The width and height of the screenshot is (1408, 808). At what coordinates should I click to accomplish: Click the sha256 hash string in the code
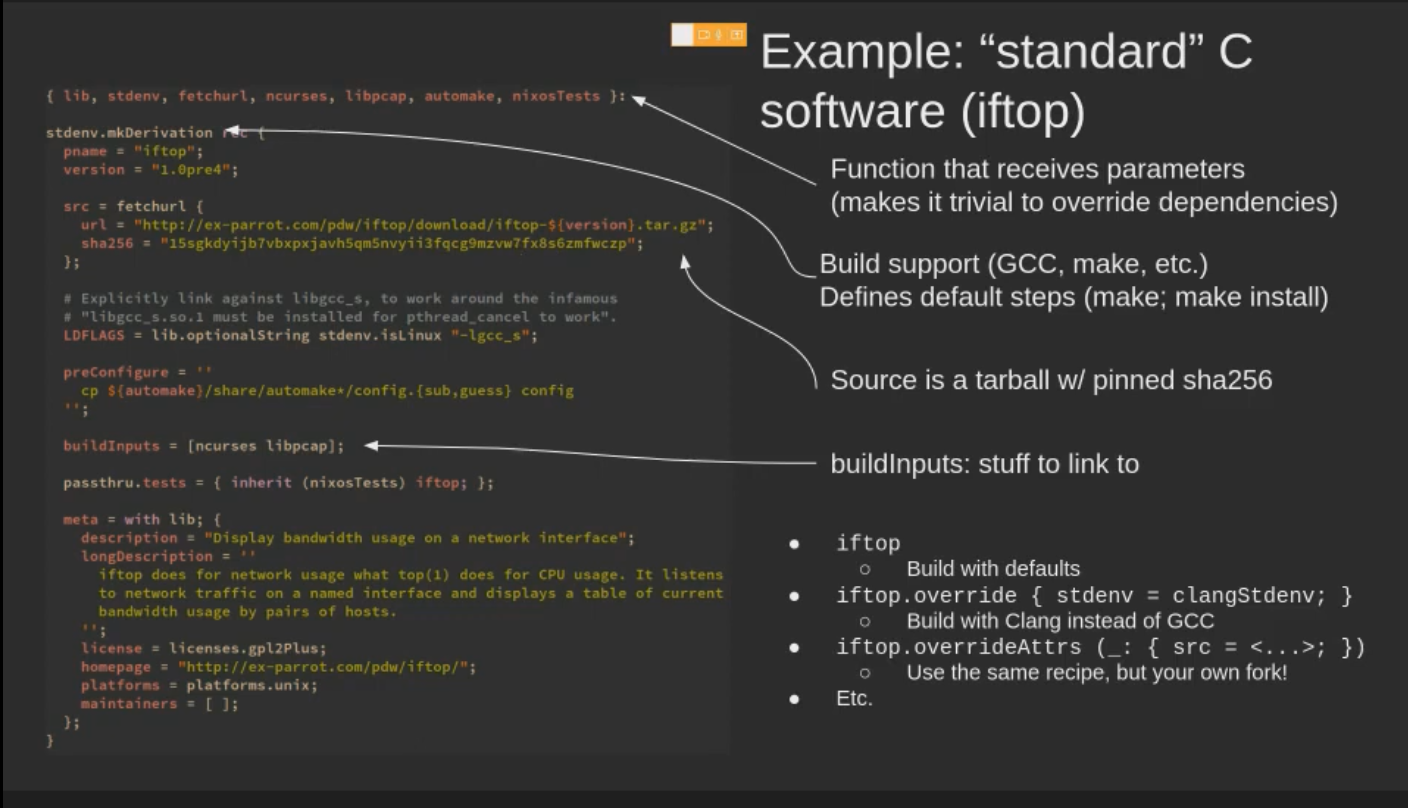400,244
